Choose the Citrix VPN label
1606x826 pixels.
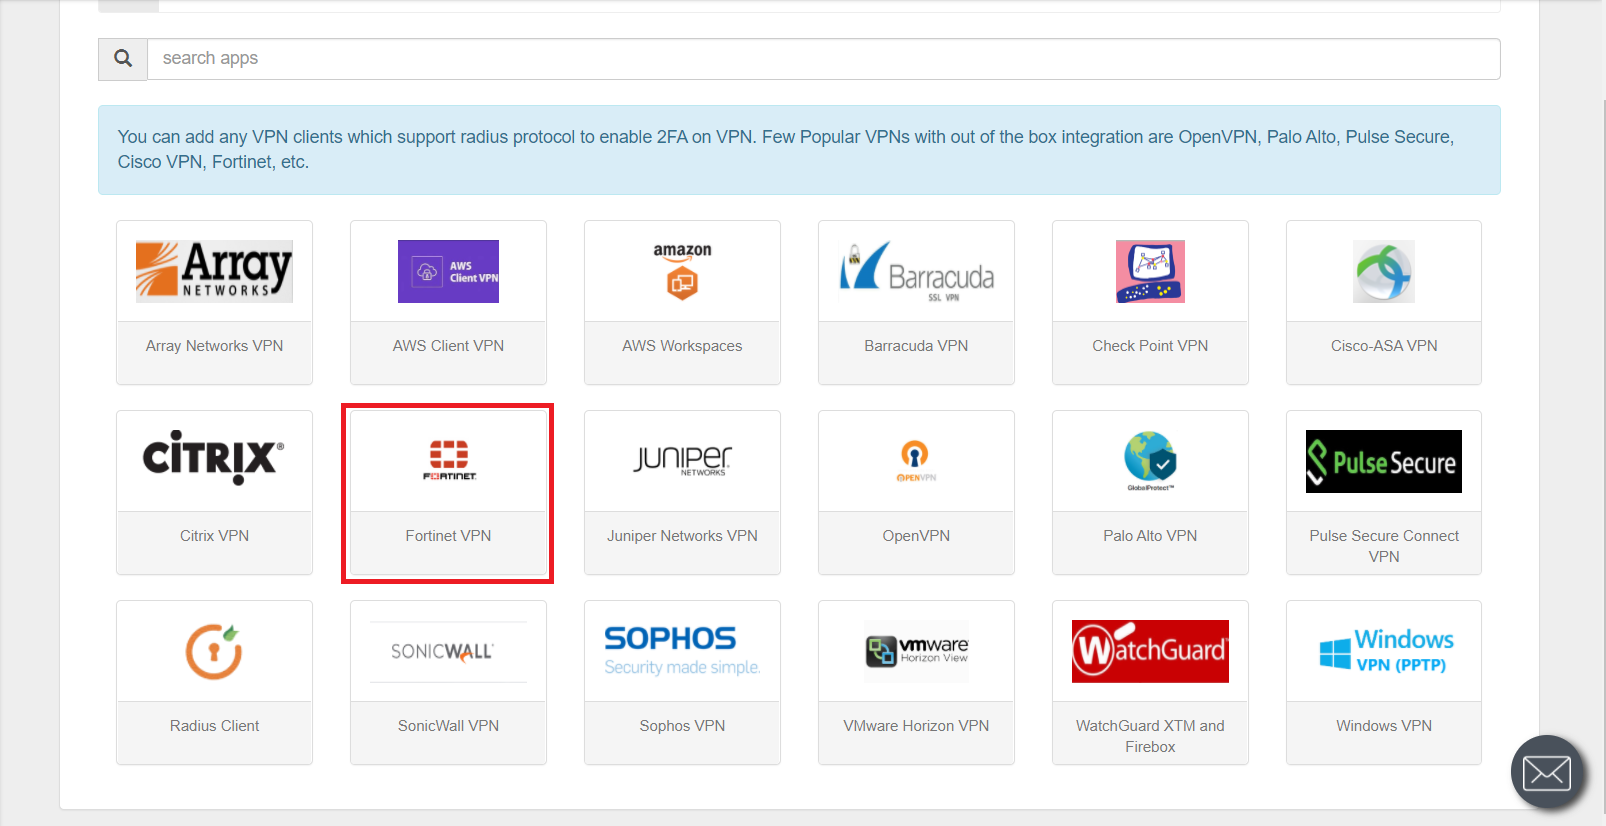(214, 536)
